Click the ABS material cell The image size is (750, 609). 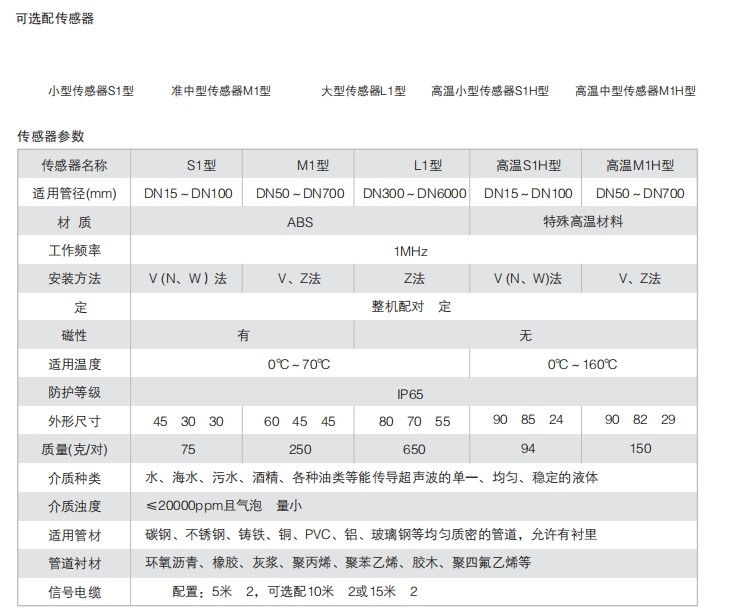300,222
